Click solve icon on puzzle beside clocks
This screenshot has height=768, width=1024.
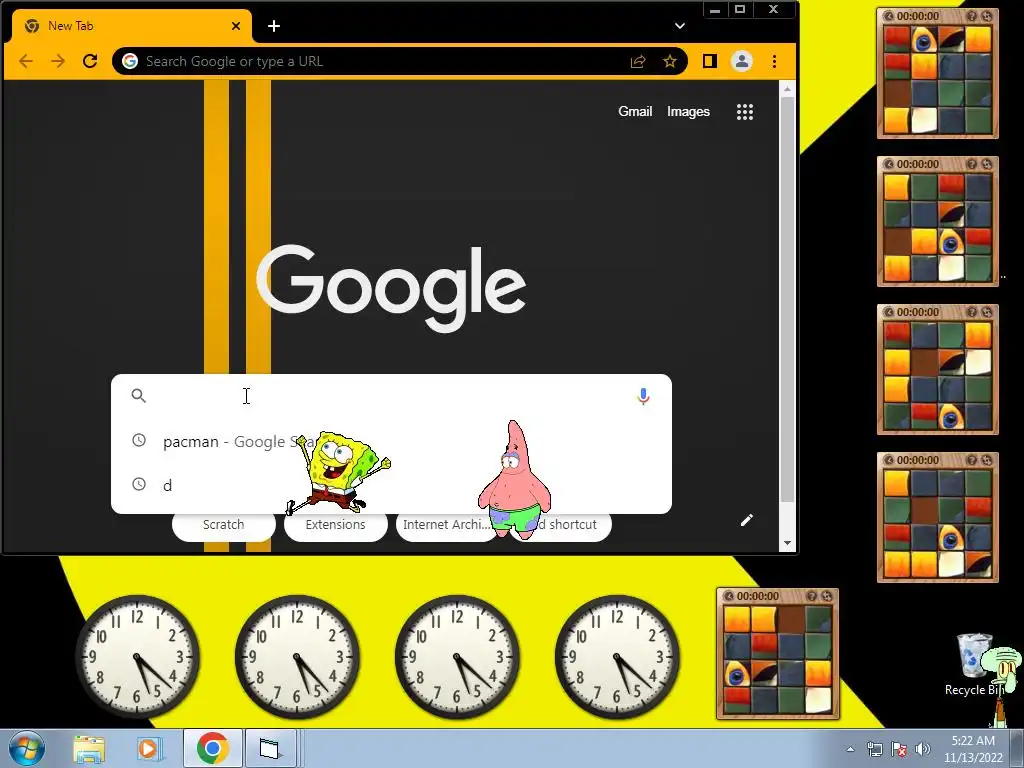pyautogui.click(x=827, y=596)
